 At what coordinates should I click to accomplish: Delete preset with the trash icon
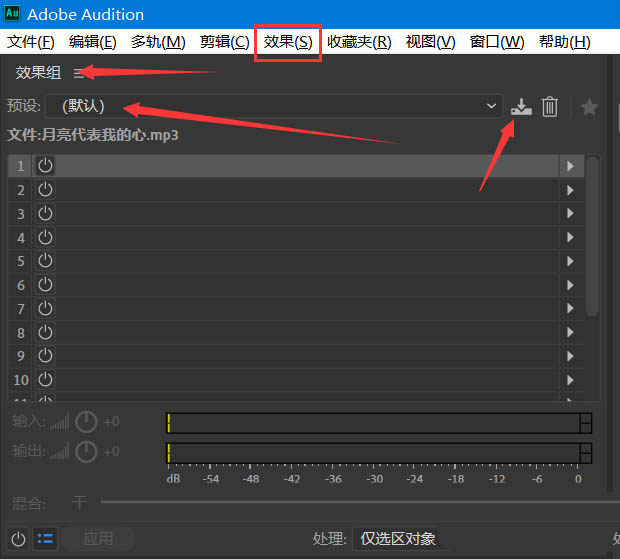pyautogui.click(x=550, y=107)
